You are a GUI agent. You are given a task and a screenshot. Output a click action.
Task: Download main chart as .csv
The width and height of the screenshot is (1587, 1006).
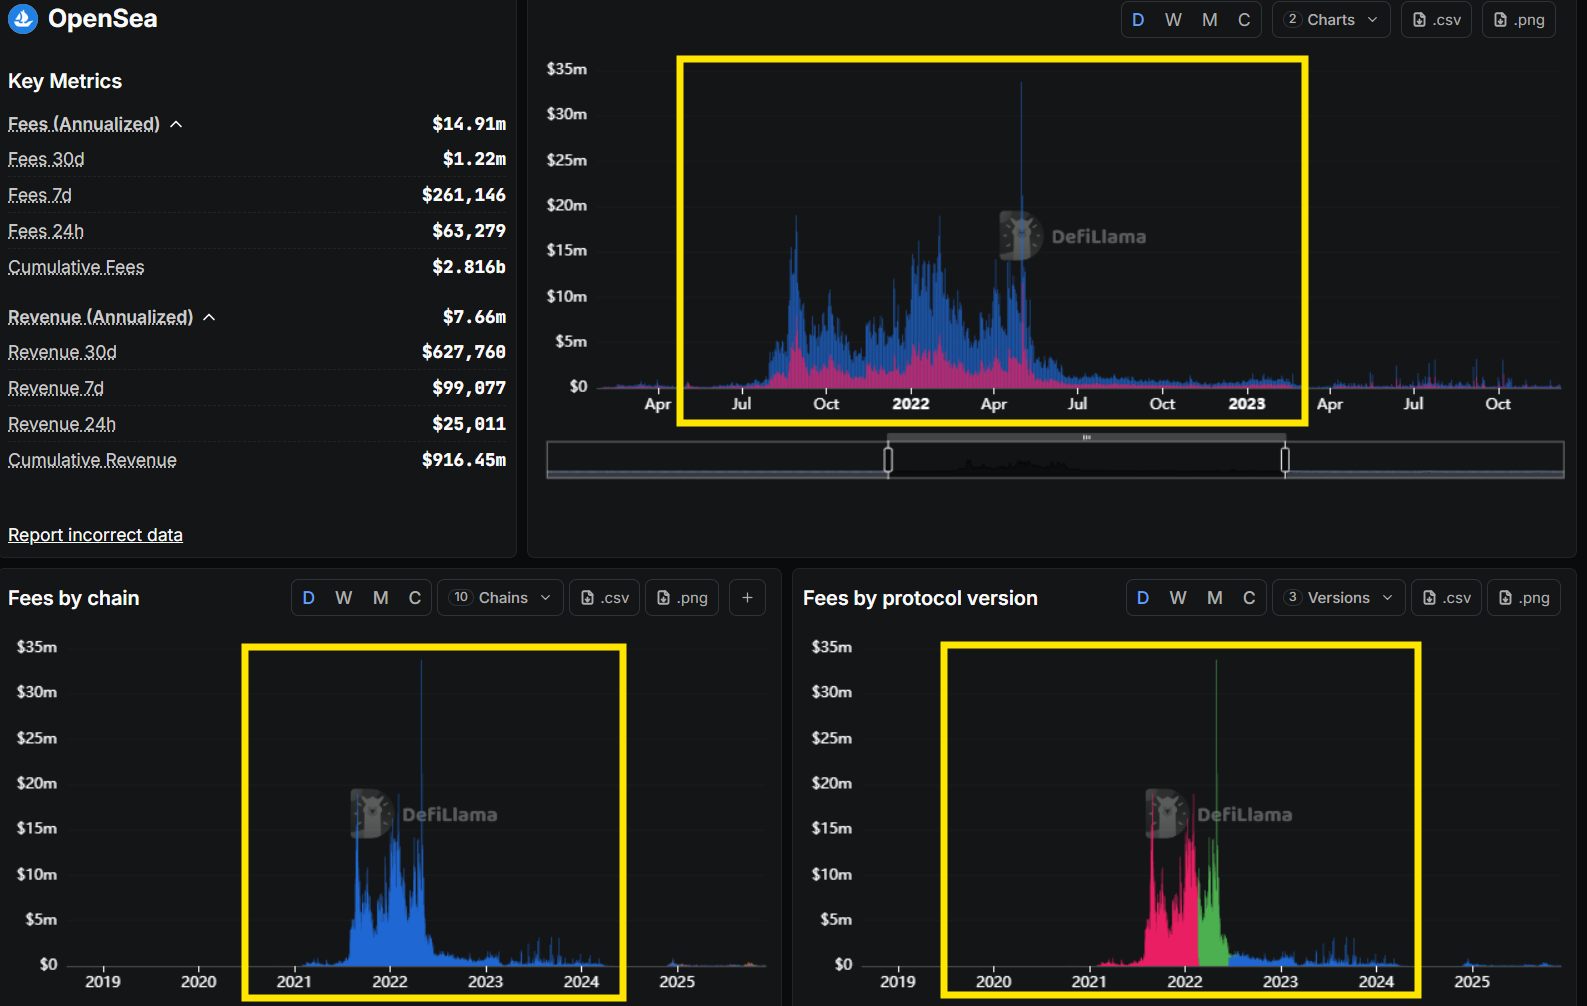tap(1436, 20)
